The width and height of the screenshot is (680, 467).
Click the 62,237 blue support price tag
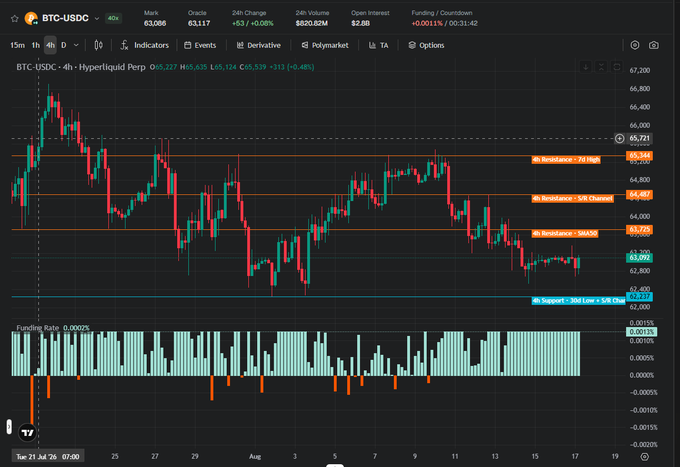click(x=639, y=297)
